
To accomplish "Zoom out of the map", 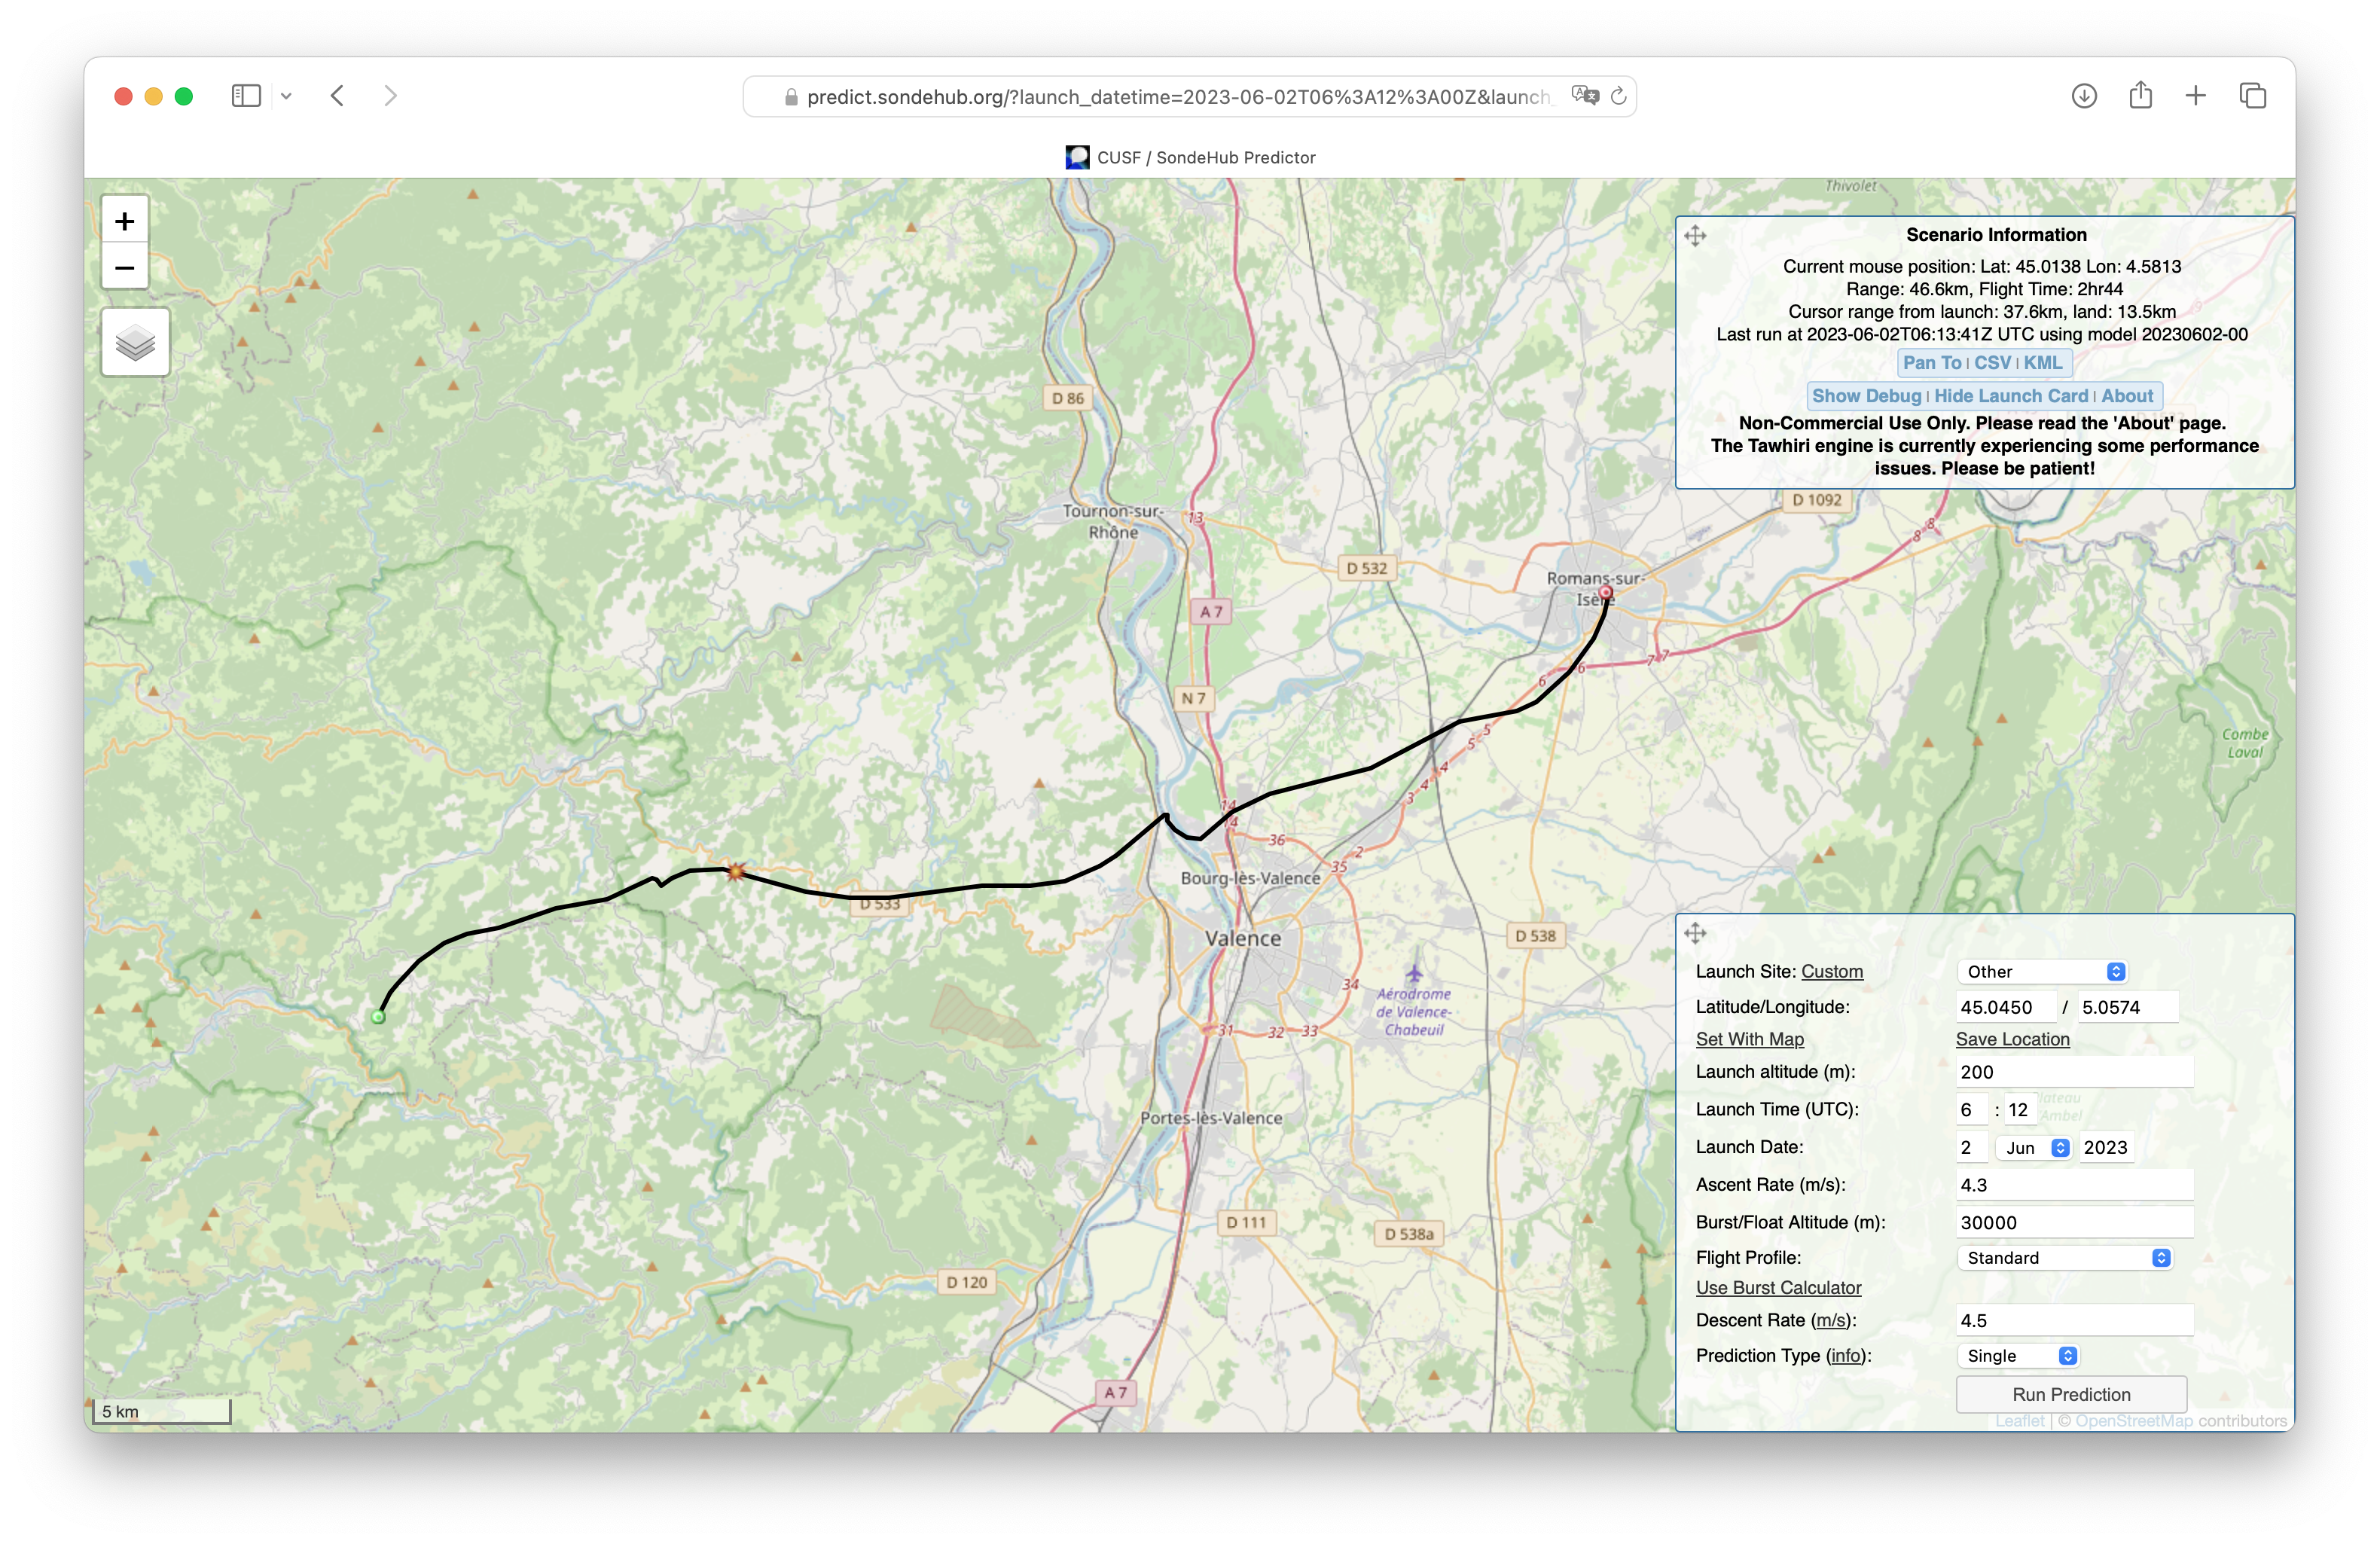I will (x=125, y=267).
